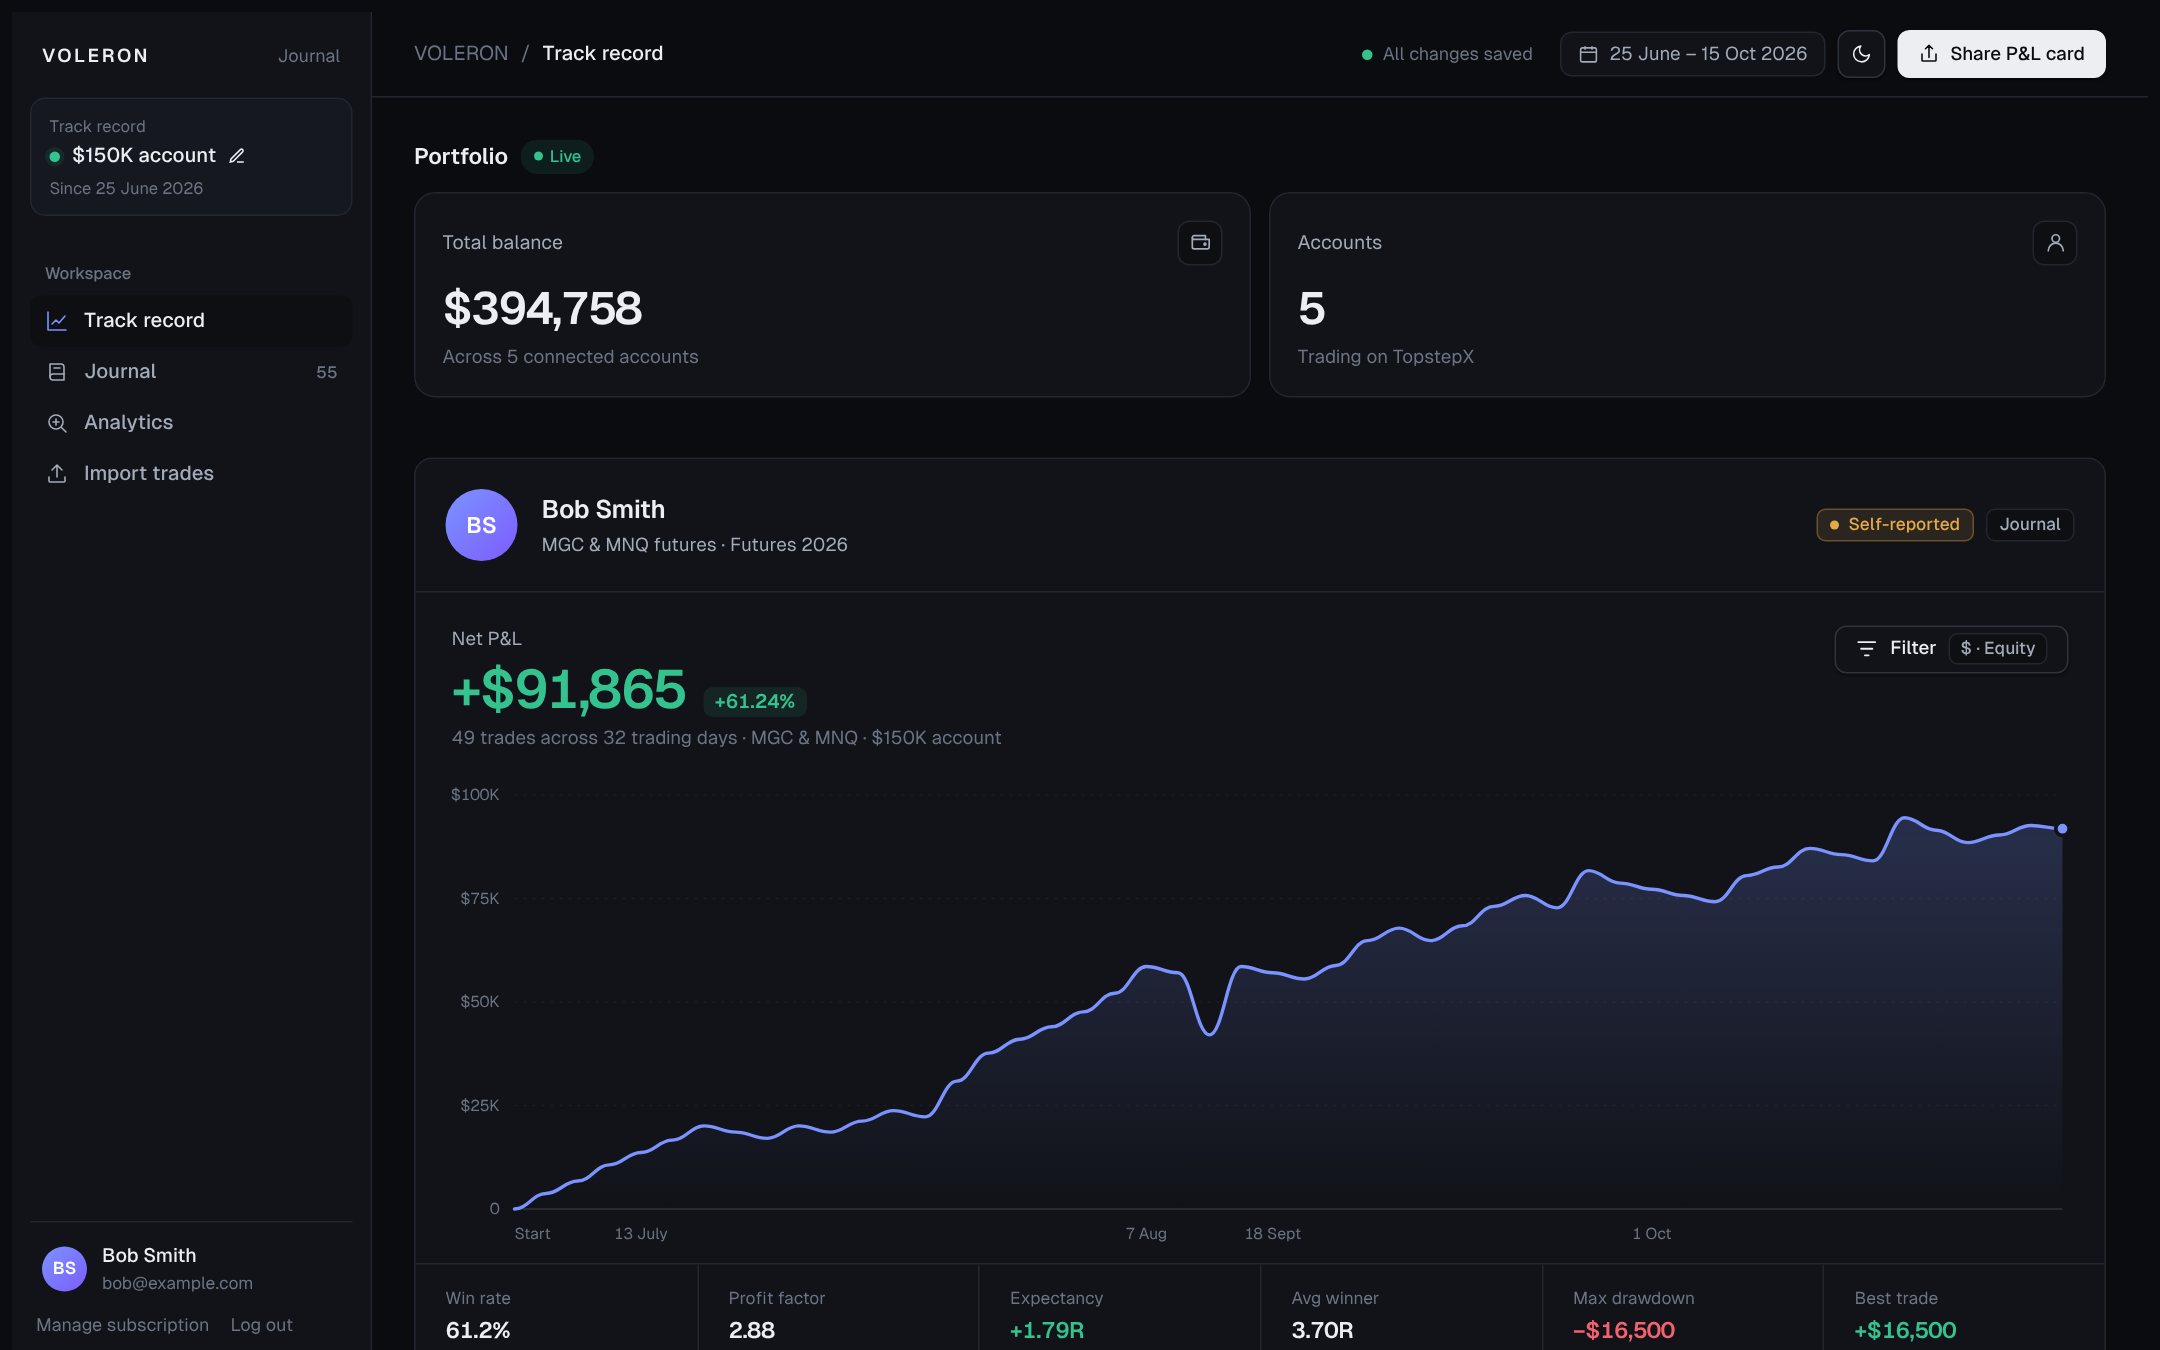Click the VOLERON logo in the sidebar

pyautogui.click(x=95, y=56)
